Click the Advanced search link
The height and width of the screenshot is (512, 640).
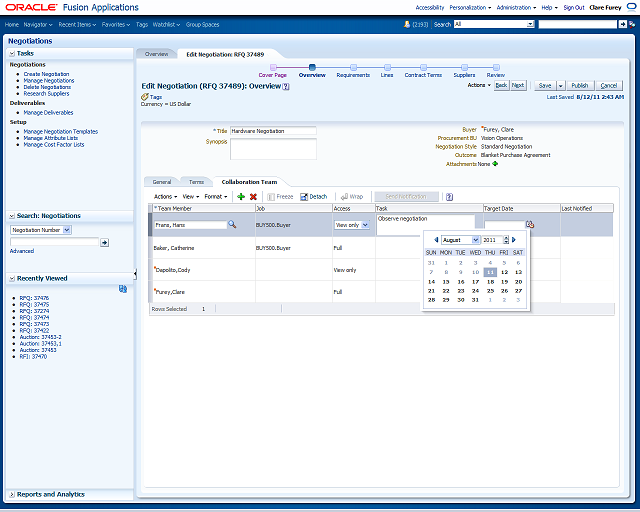(22, 251)
